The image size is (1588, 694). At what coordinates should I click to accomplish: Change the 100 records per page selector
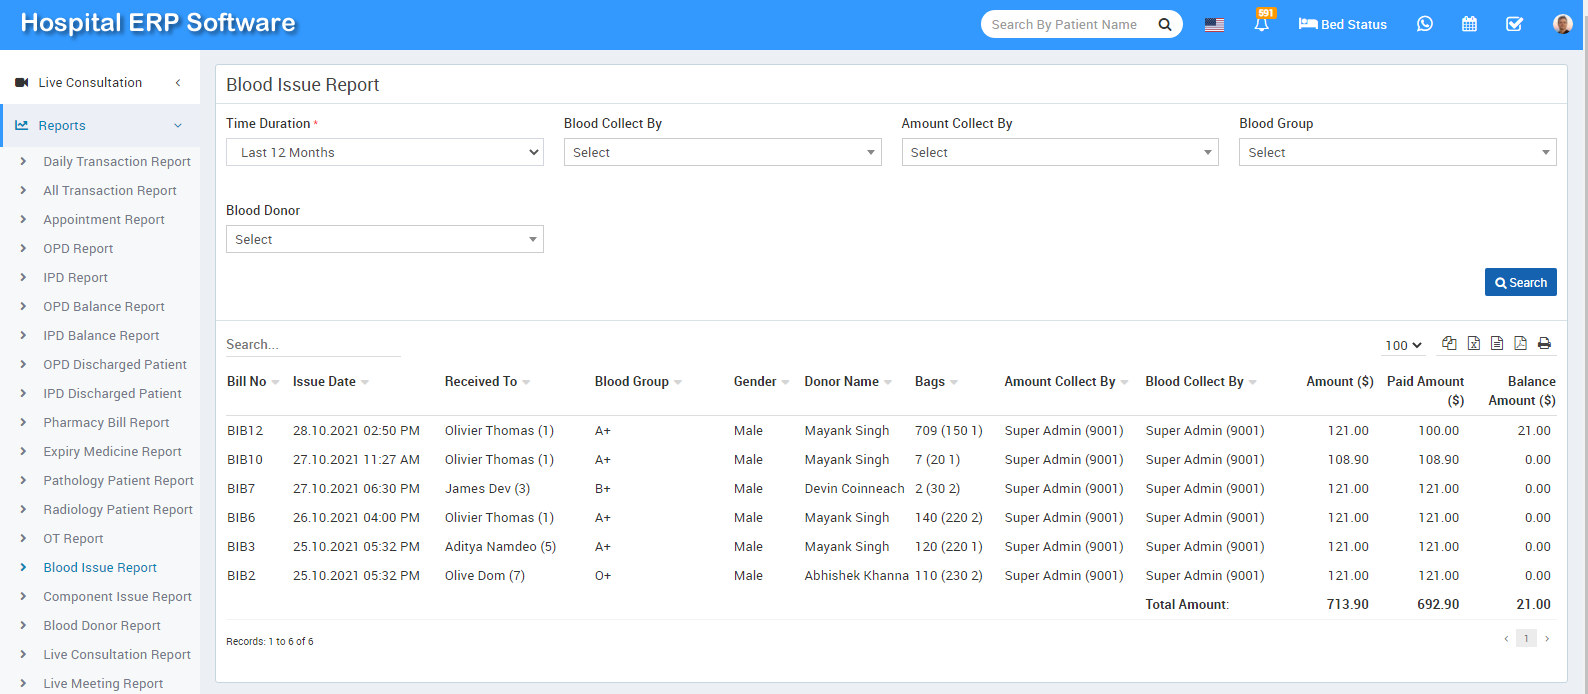click(x=1403, y=345)
